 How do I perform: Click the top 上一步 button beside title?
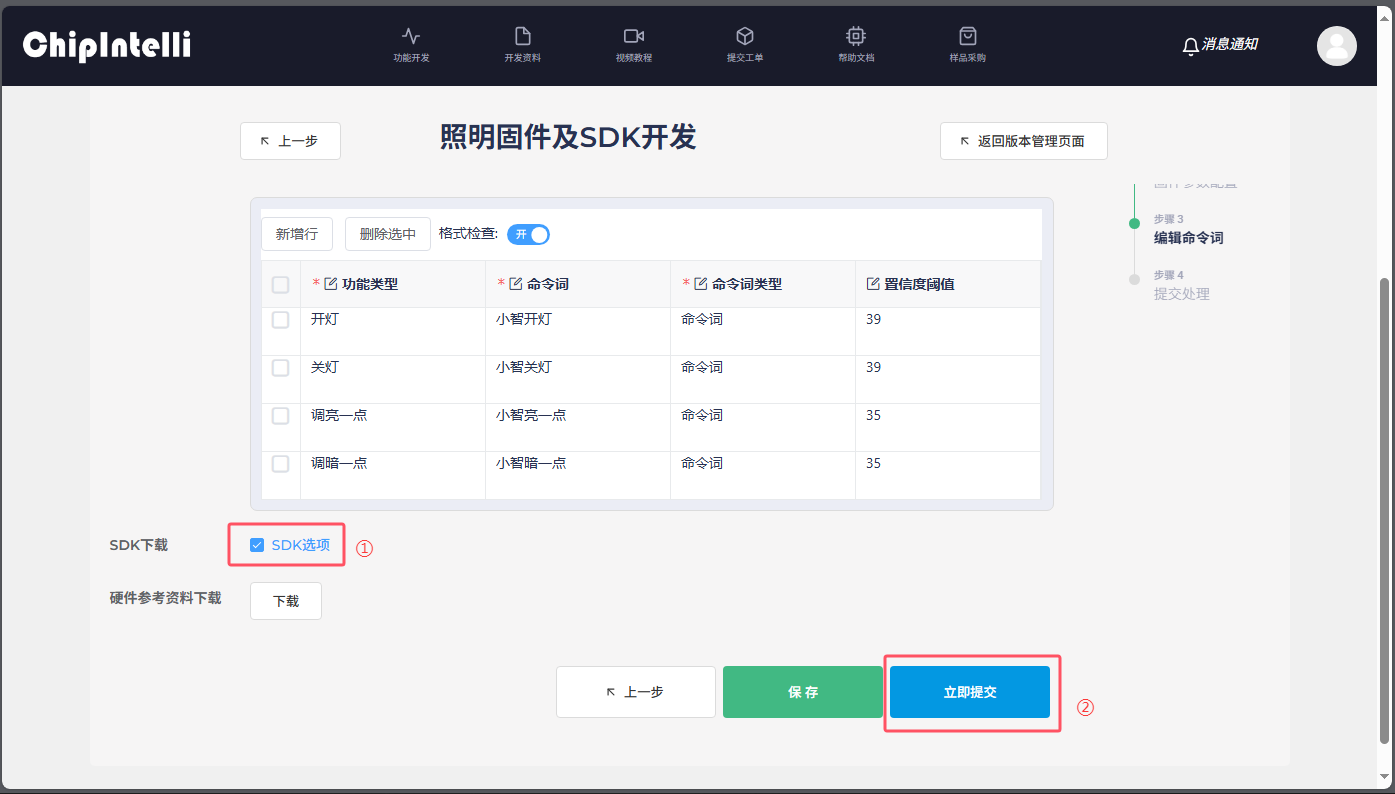click(x=290, y=141)
